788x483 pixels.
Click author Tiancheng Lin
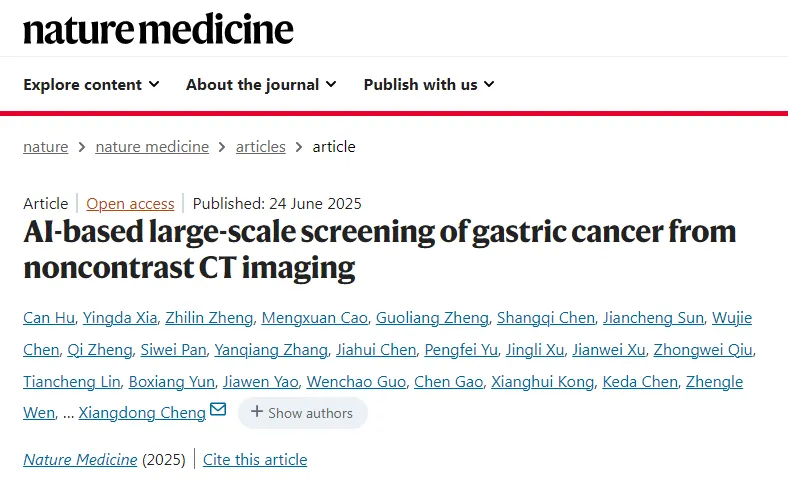[x=72, y=382]
